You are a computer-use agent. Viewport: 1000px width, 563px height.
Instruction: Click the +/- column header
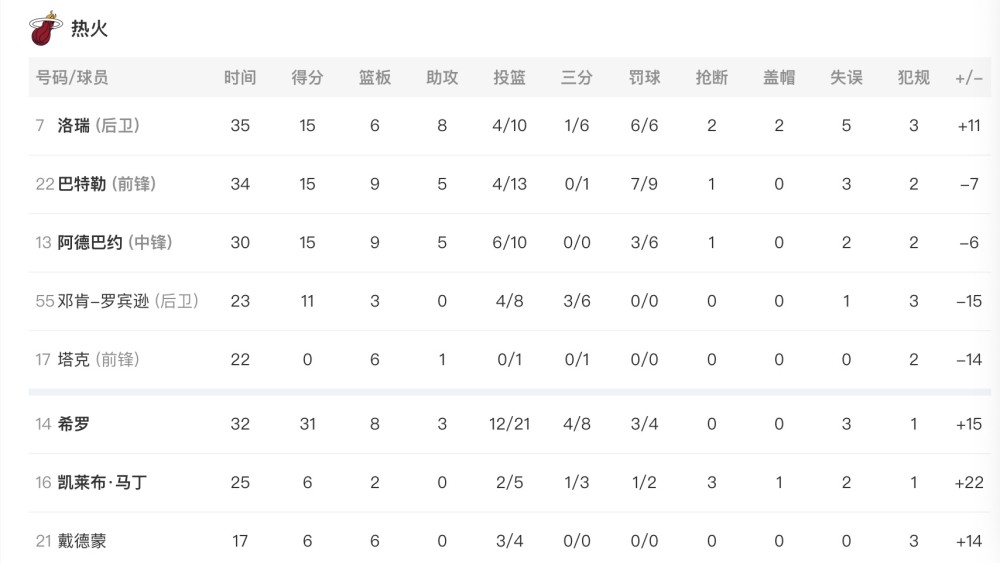click(969, 78)
